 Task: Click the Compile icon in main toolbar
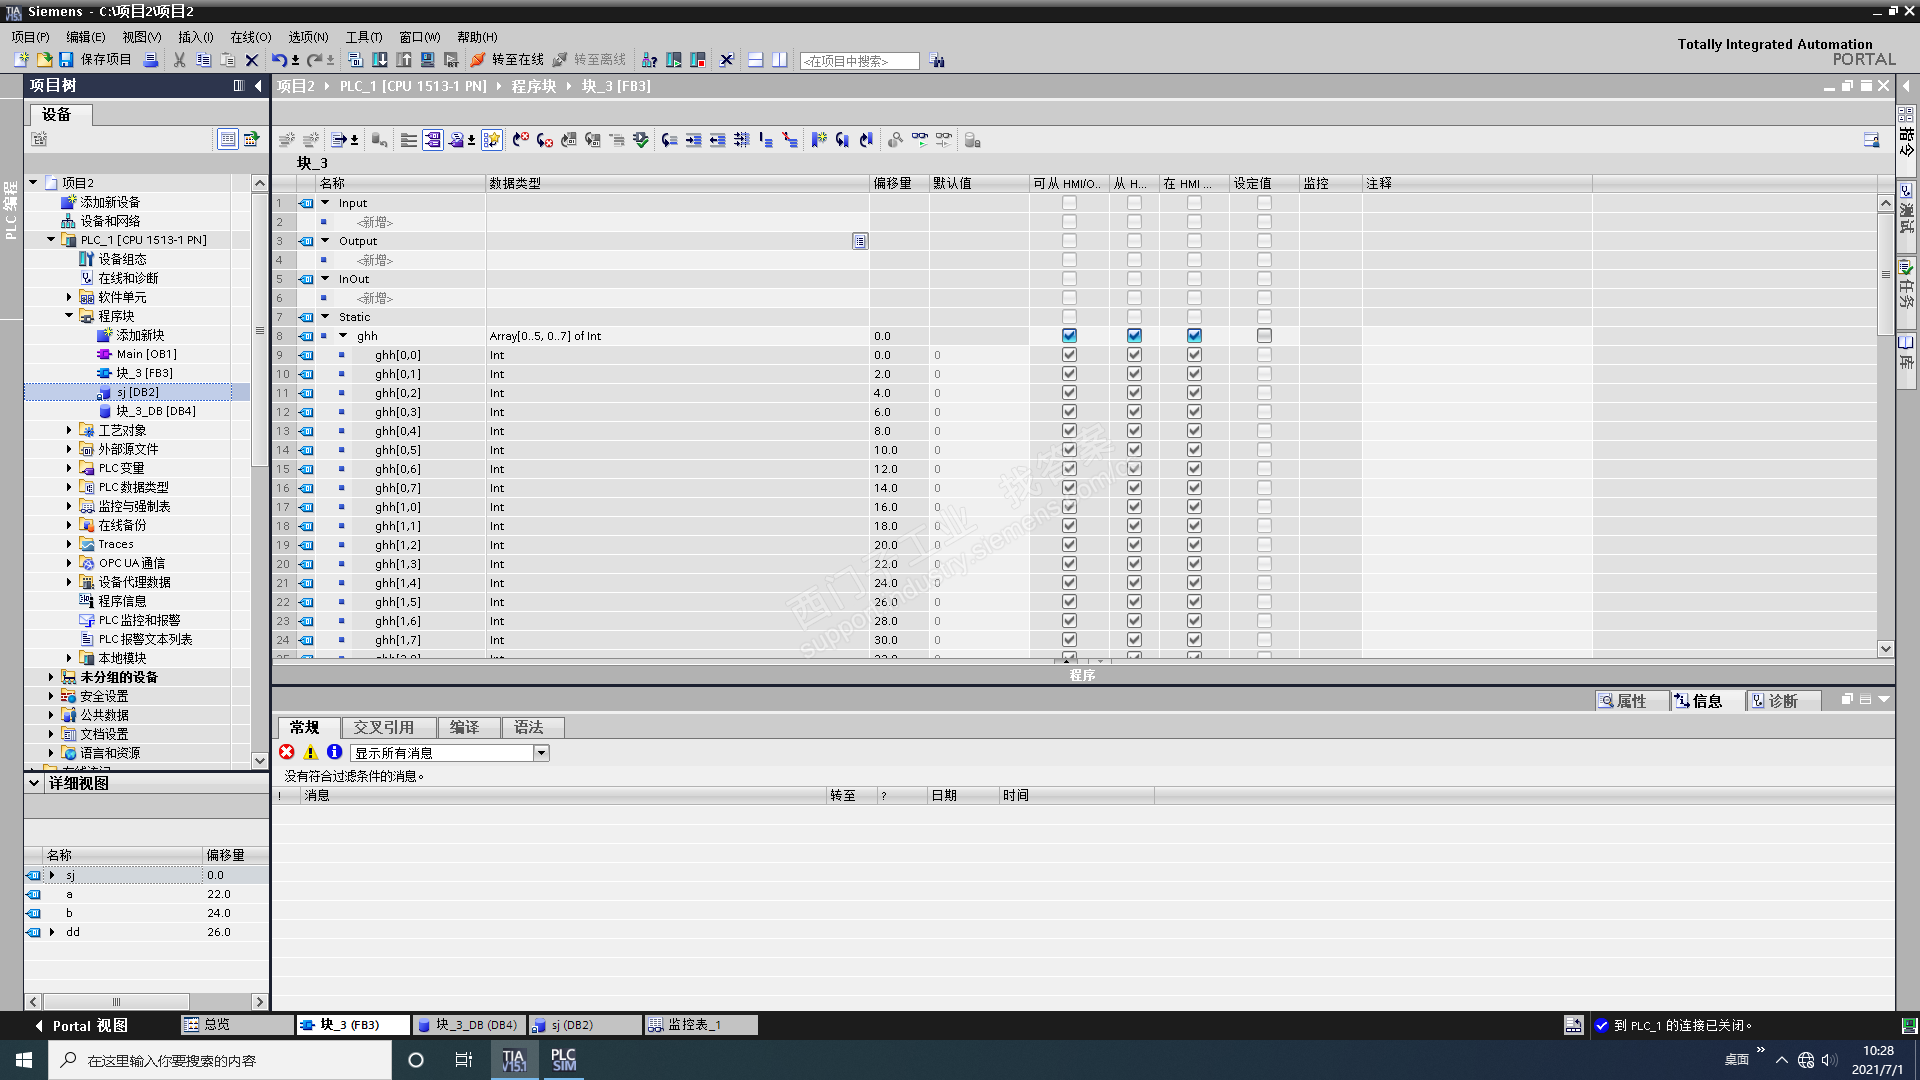point(355,60)
